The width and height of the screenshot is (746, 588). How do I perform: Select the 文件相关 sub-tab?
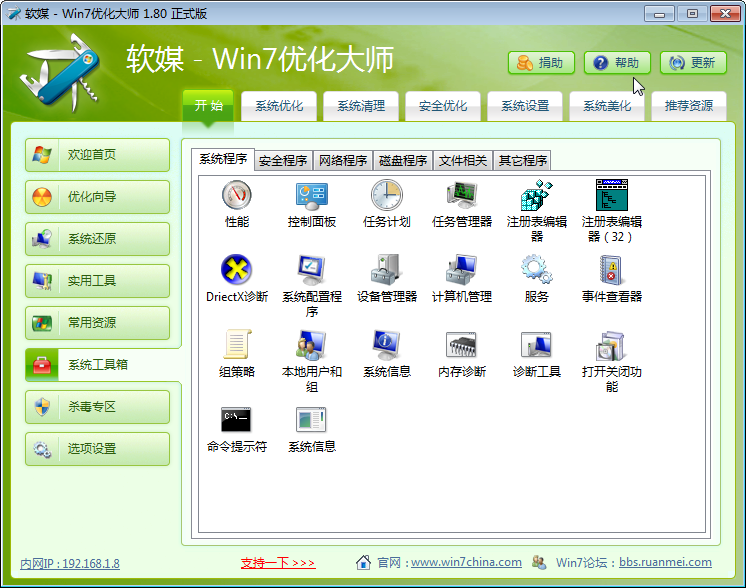[463, 161]
